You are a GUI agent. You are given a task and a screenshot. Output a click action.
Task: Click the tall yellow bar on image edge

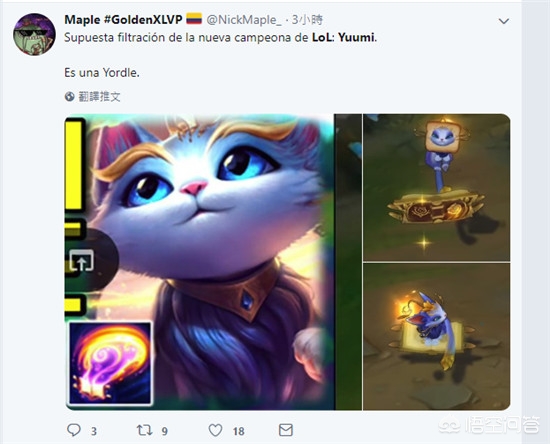click(74, 165)
